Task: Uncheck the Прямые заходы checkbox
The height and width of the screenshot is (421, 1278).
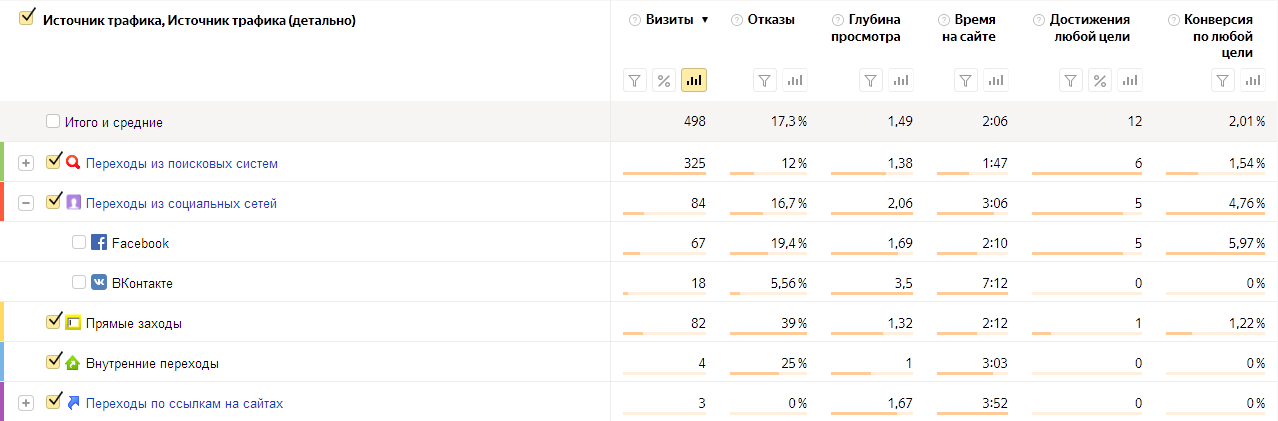Action: click(x=53, y=321)
